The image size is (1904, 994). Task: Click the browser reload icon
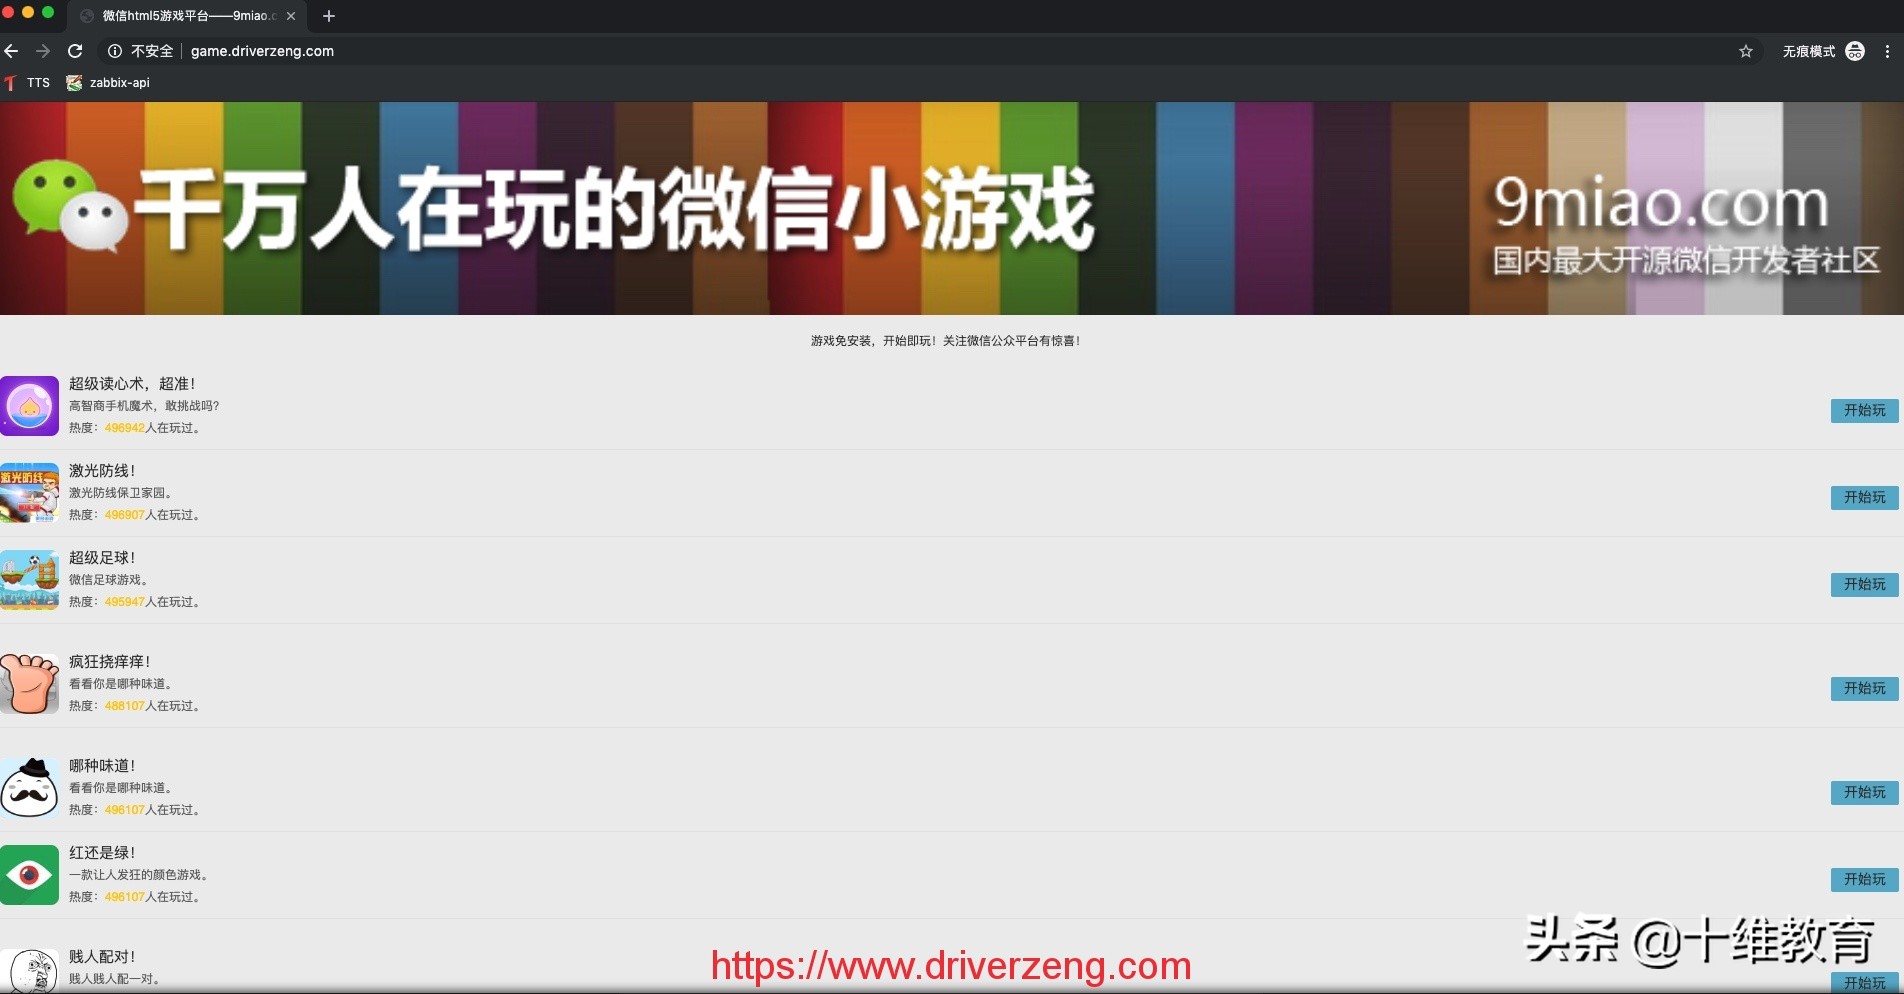(x=75, y=51)
